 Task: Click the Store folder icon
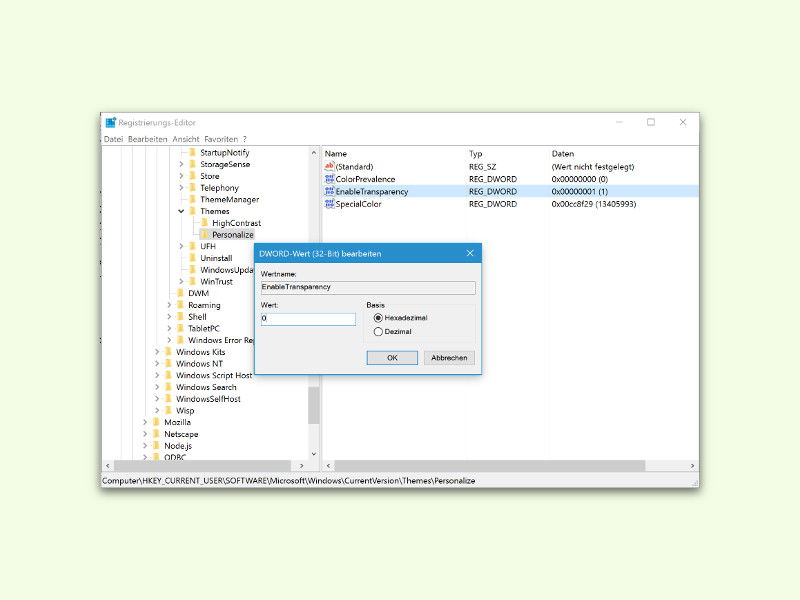(193, 176)
